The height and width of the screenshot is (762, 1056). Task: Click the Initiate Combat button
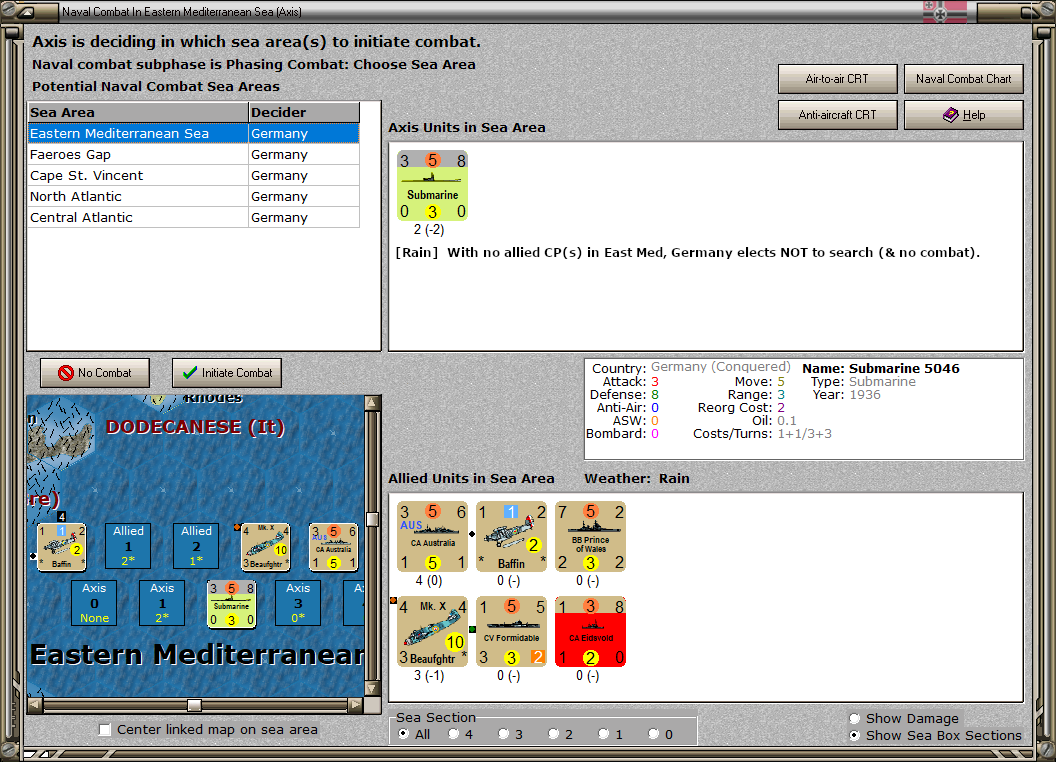pyautogui.click(x=227, y=373)
